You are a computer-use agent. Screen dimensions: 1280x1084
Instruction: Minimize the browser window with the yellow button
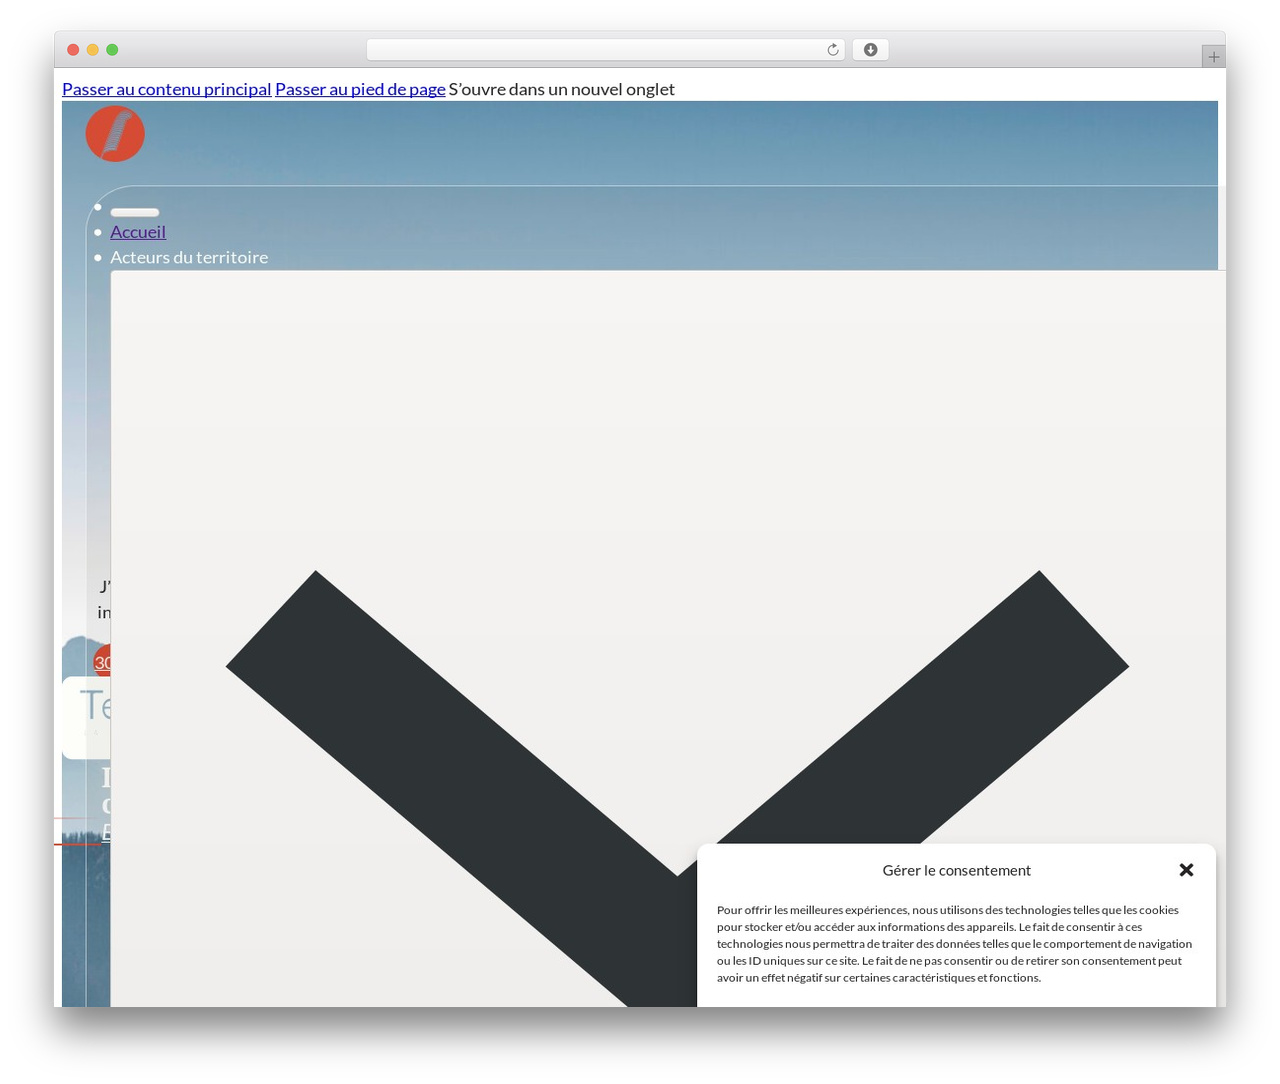point(93,50)
